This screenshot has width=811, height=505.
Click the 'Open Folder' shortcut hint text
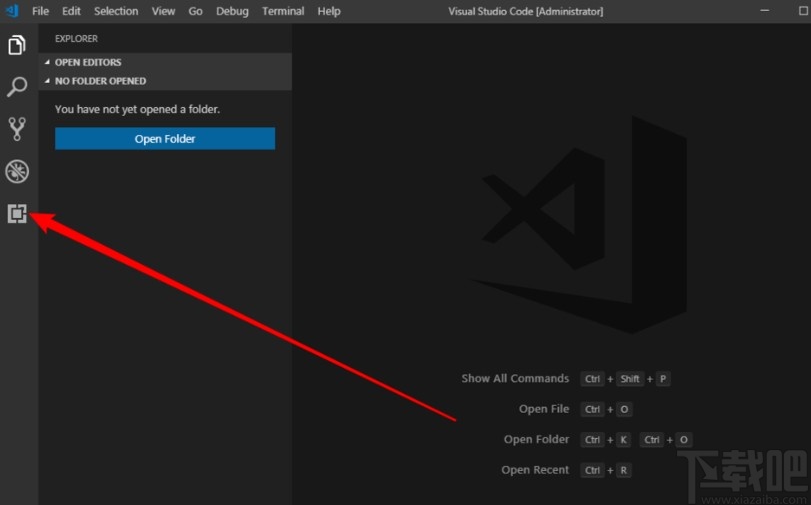(x=536, y=439)
